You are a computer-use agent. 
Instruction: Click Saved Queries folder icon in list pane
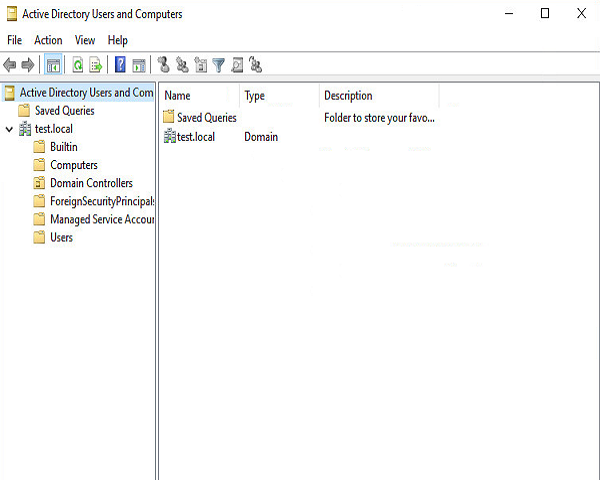pos(168,117)
